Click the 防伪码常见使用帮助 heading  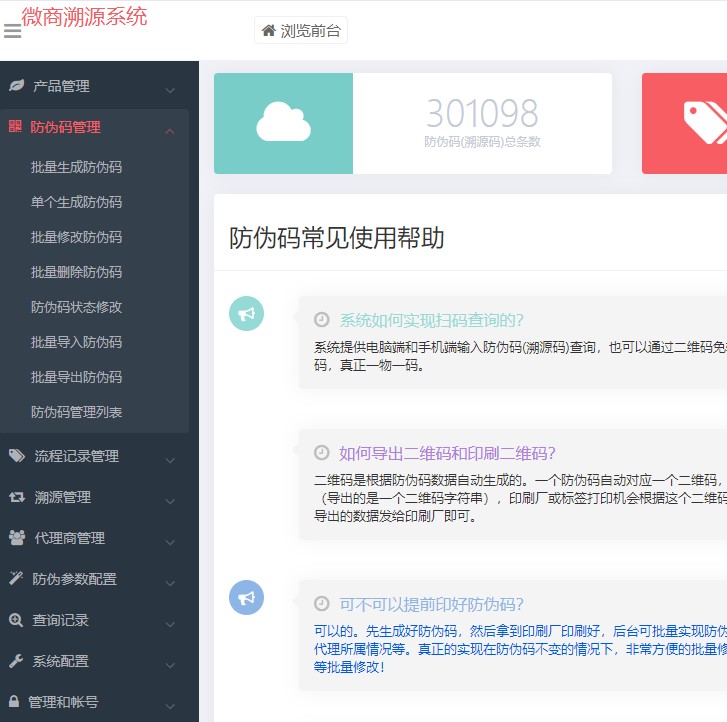coord(337,238)
